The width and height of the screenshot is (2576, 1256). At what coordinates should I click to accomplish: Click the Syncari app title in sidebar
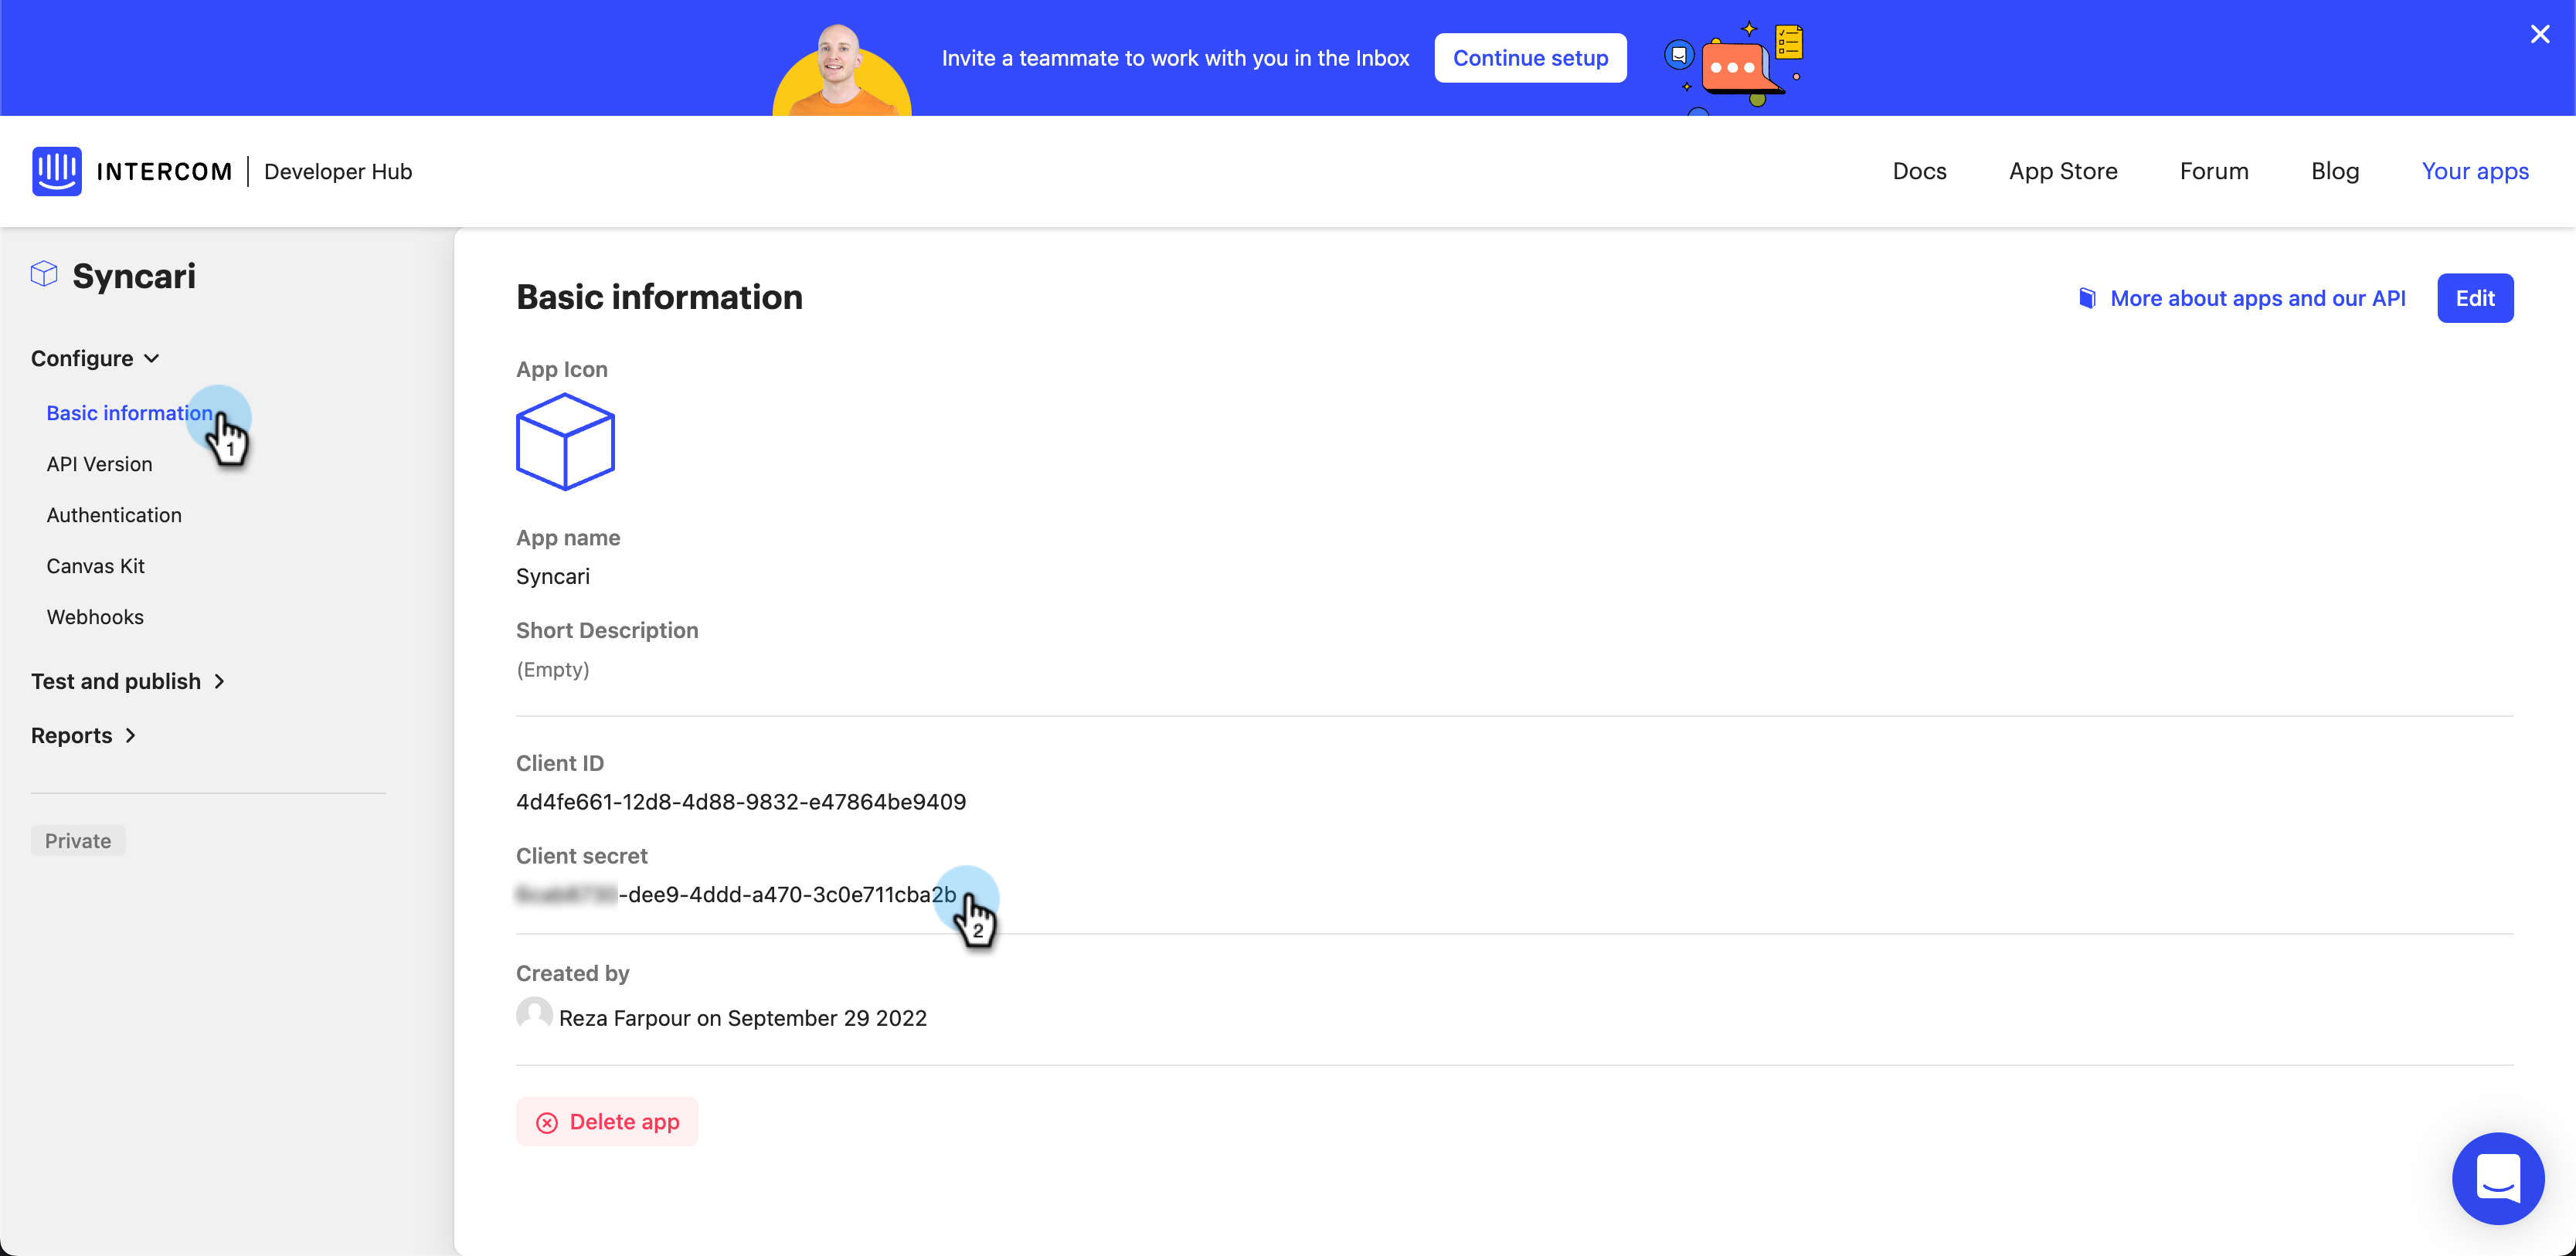click(x=134, y=275)
